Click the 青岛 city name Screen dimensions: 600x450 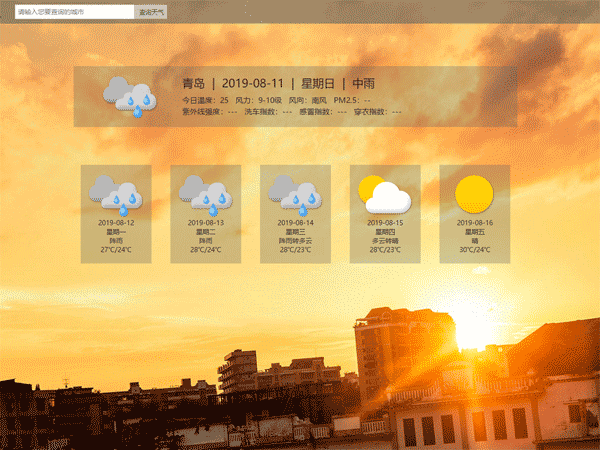[x=193, y=83]
